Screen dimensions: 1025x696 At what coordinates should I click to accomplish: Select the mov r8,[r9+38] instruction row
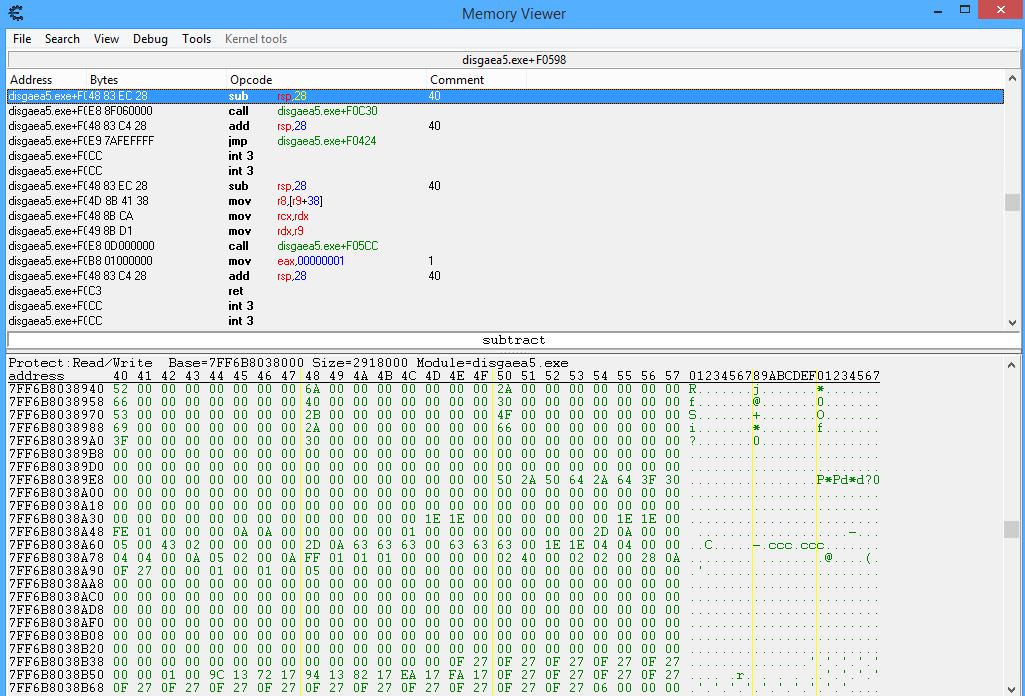505,201
